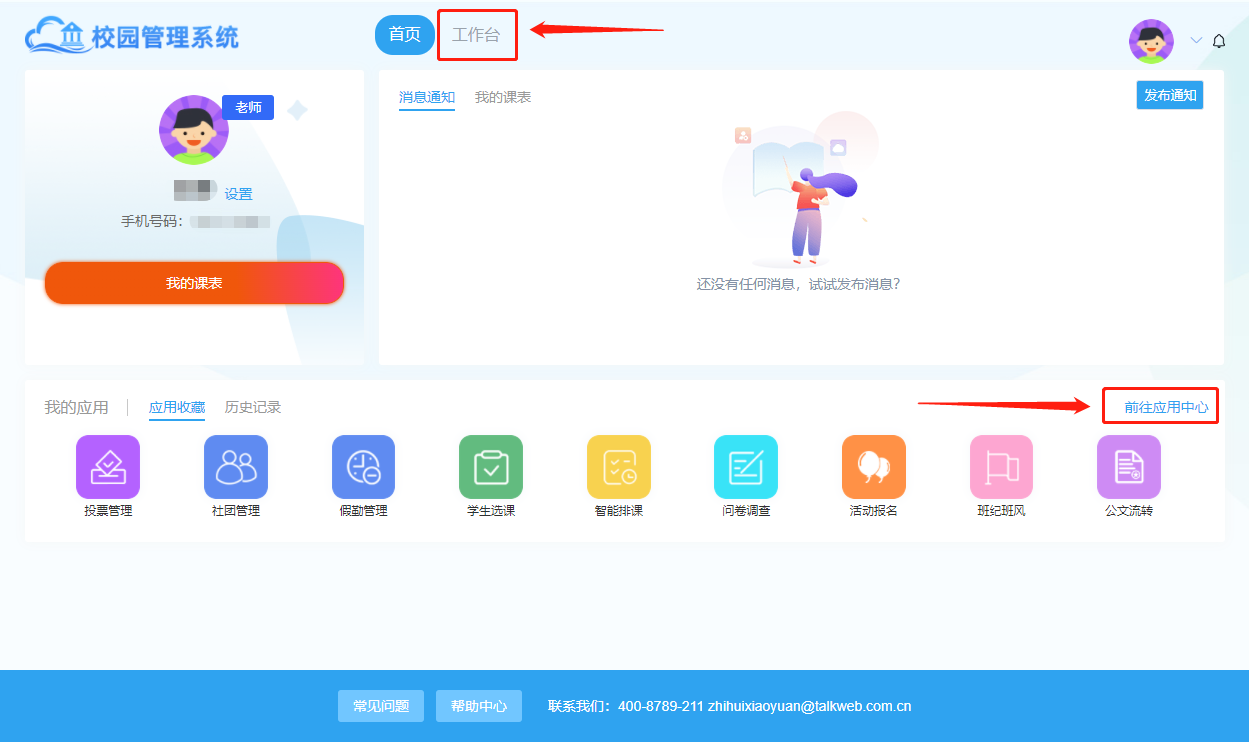The width and height of the screenshot is (1249, 742).
Task: Select the 首页 home tab
Action: [x=405, y=35]
